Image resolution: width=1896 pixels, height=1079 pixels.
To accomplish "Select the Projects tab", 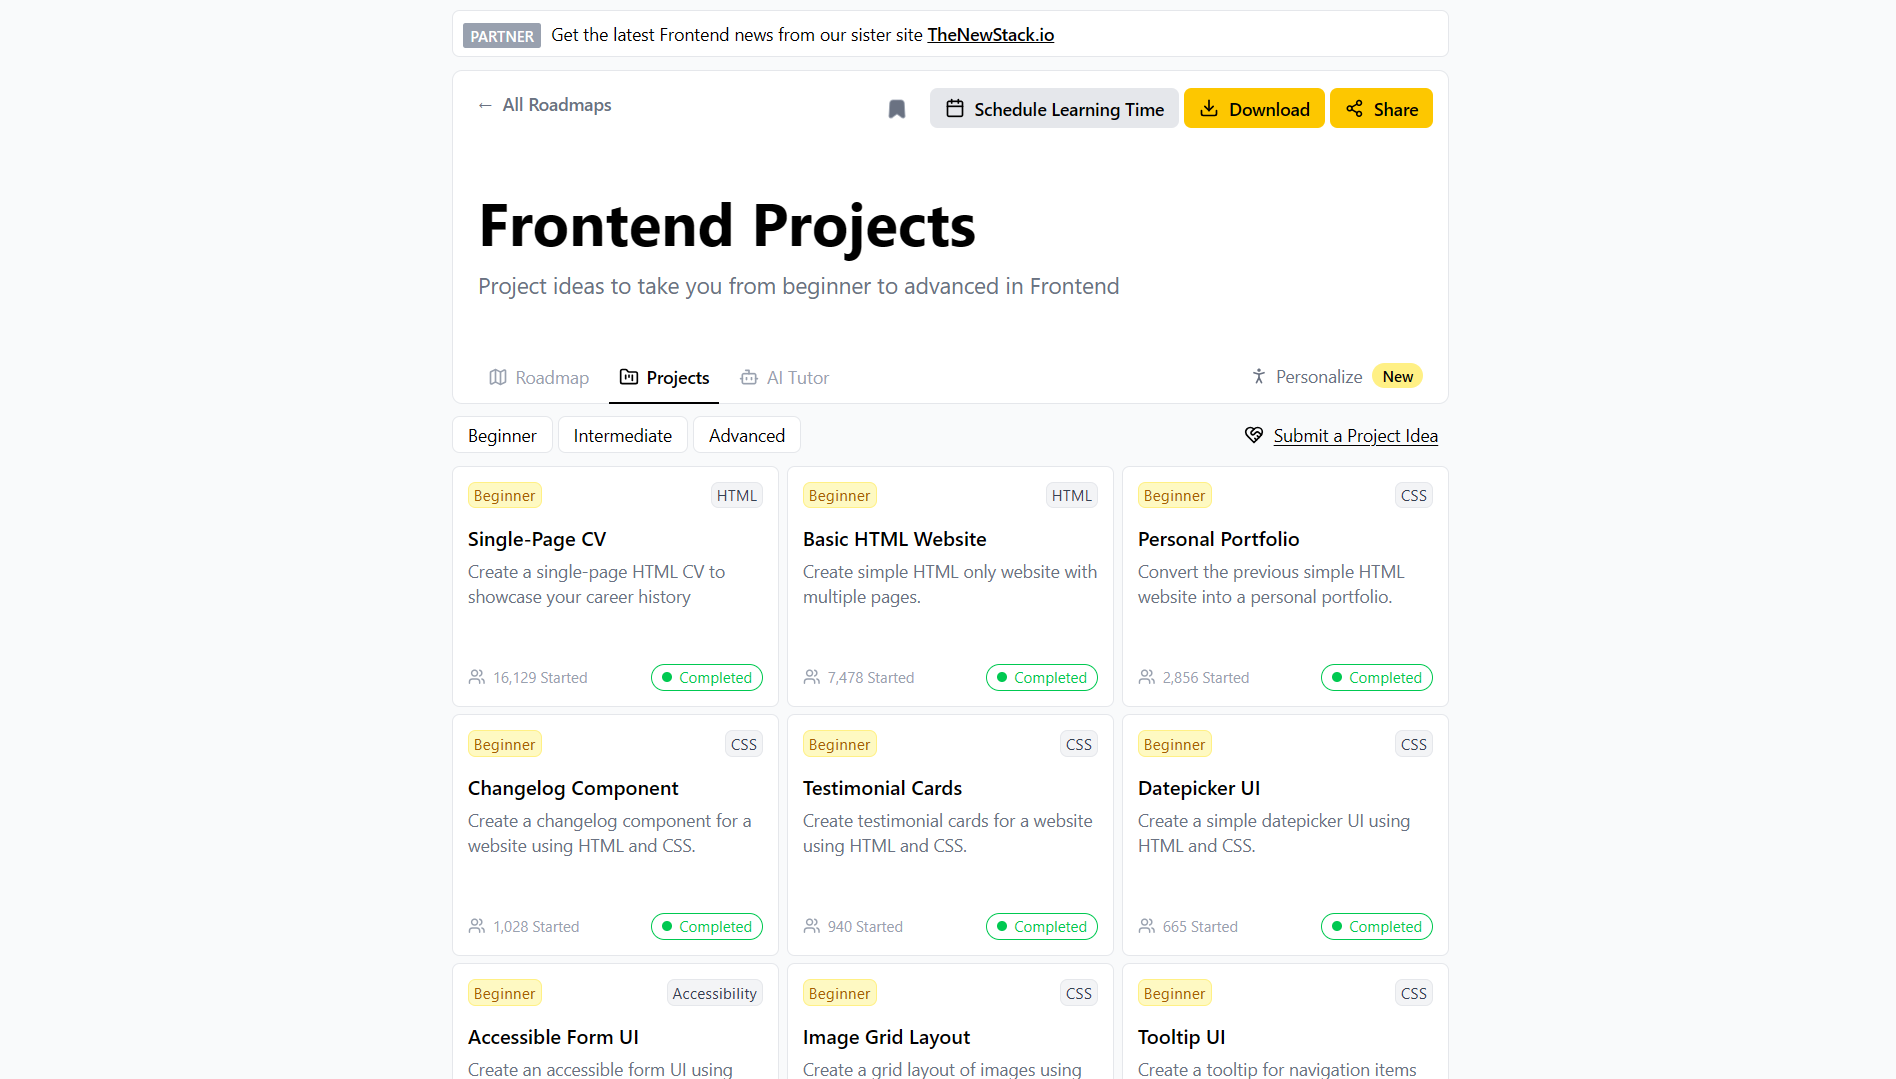I will pyautogui.click(x=664, y=378).
